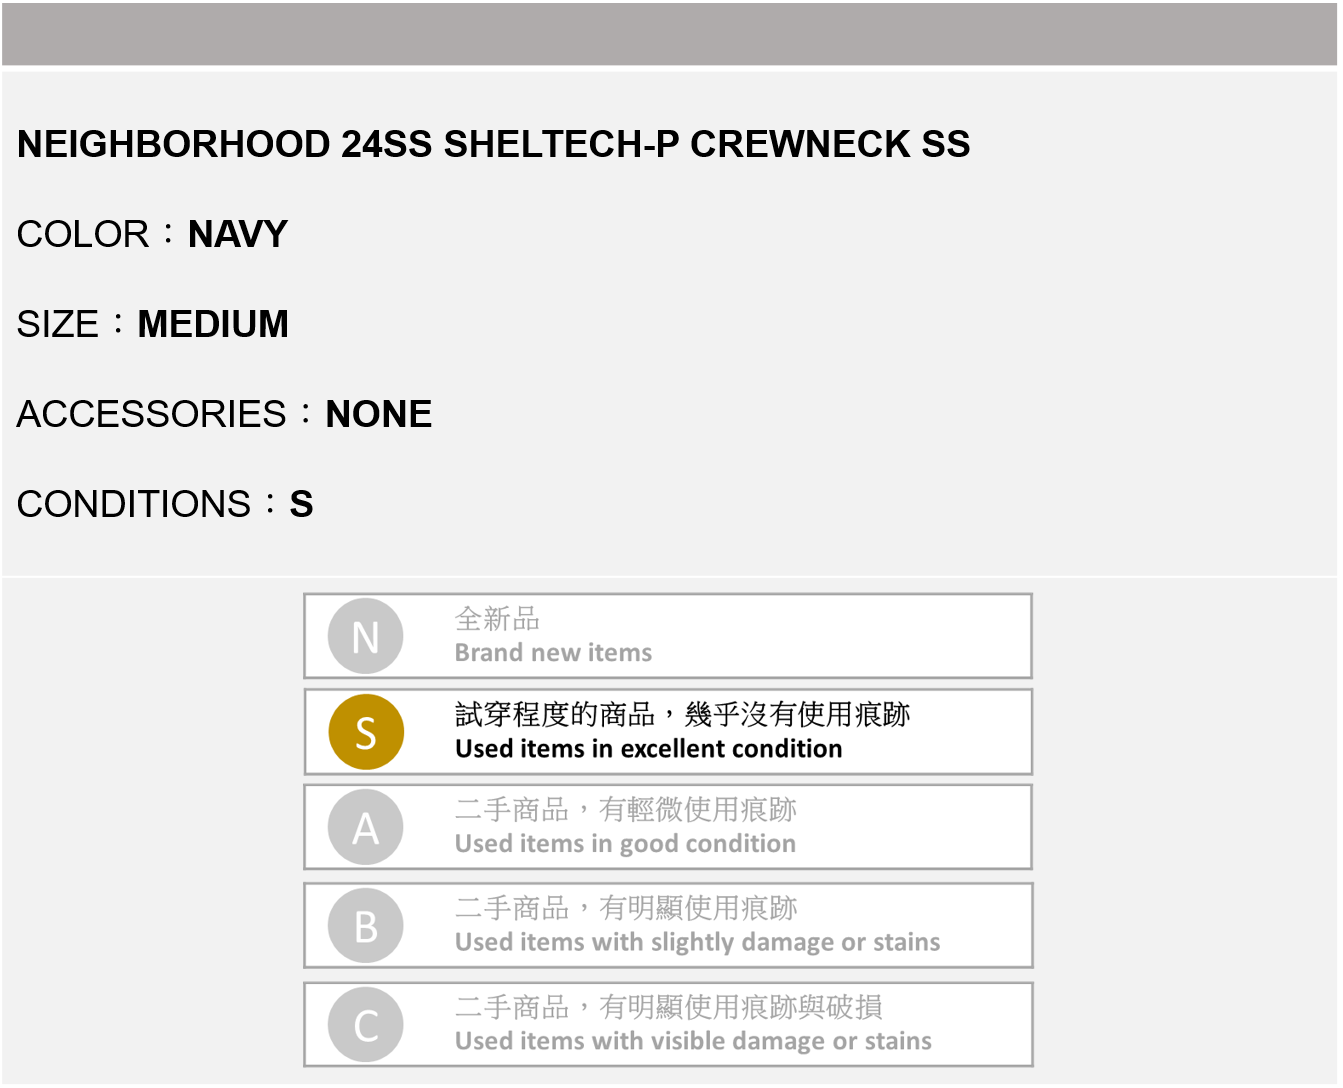Click "Used items in good condition" text

pyautogui.click(x=625, y=844)
